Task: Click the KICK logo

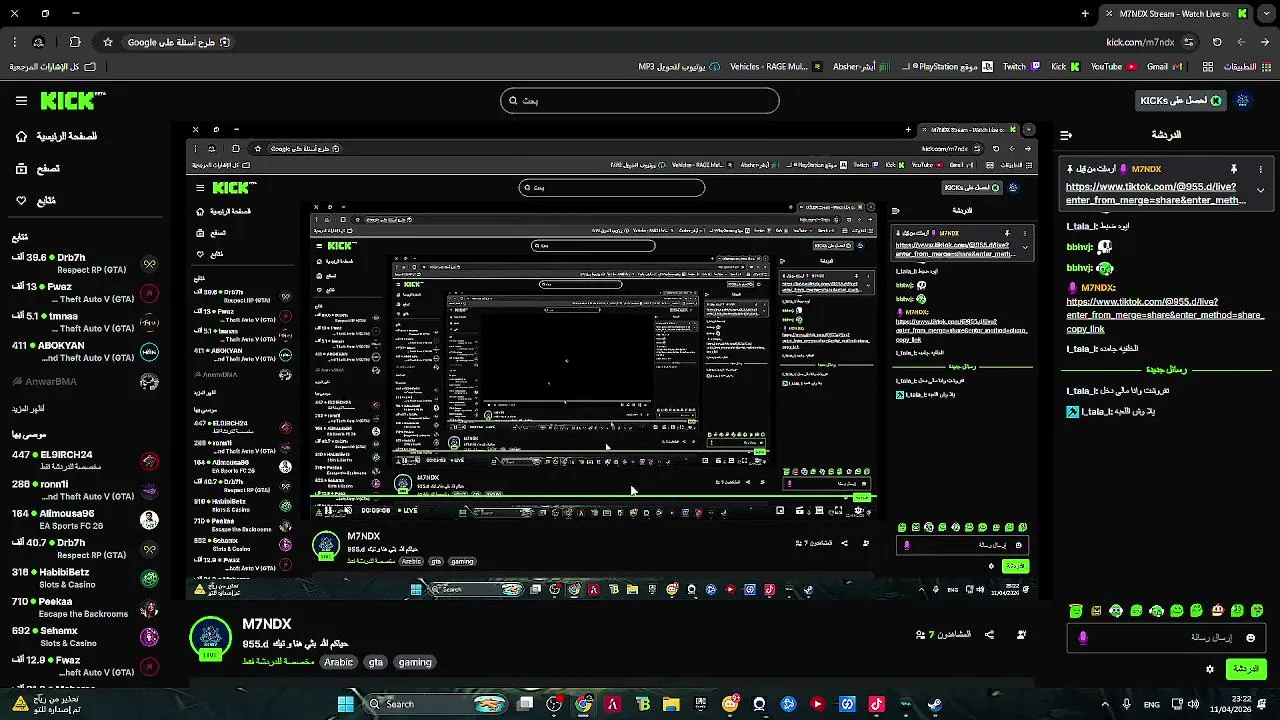Action: [x=72, y=100]
